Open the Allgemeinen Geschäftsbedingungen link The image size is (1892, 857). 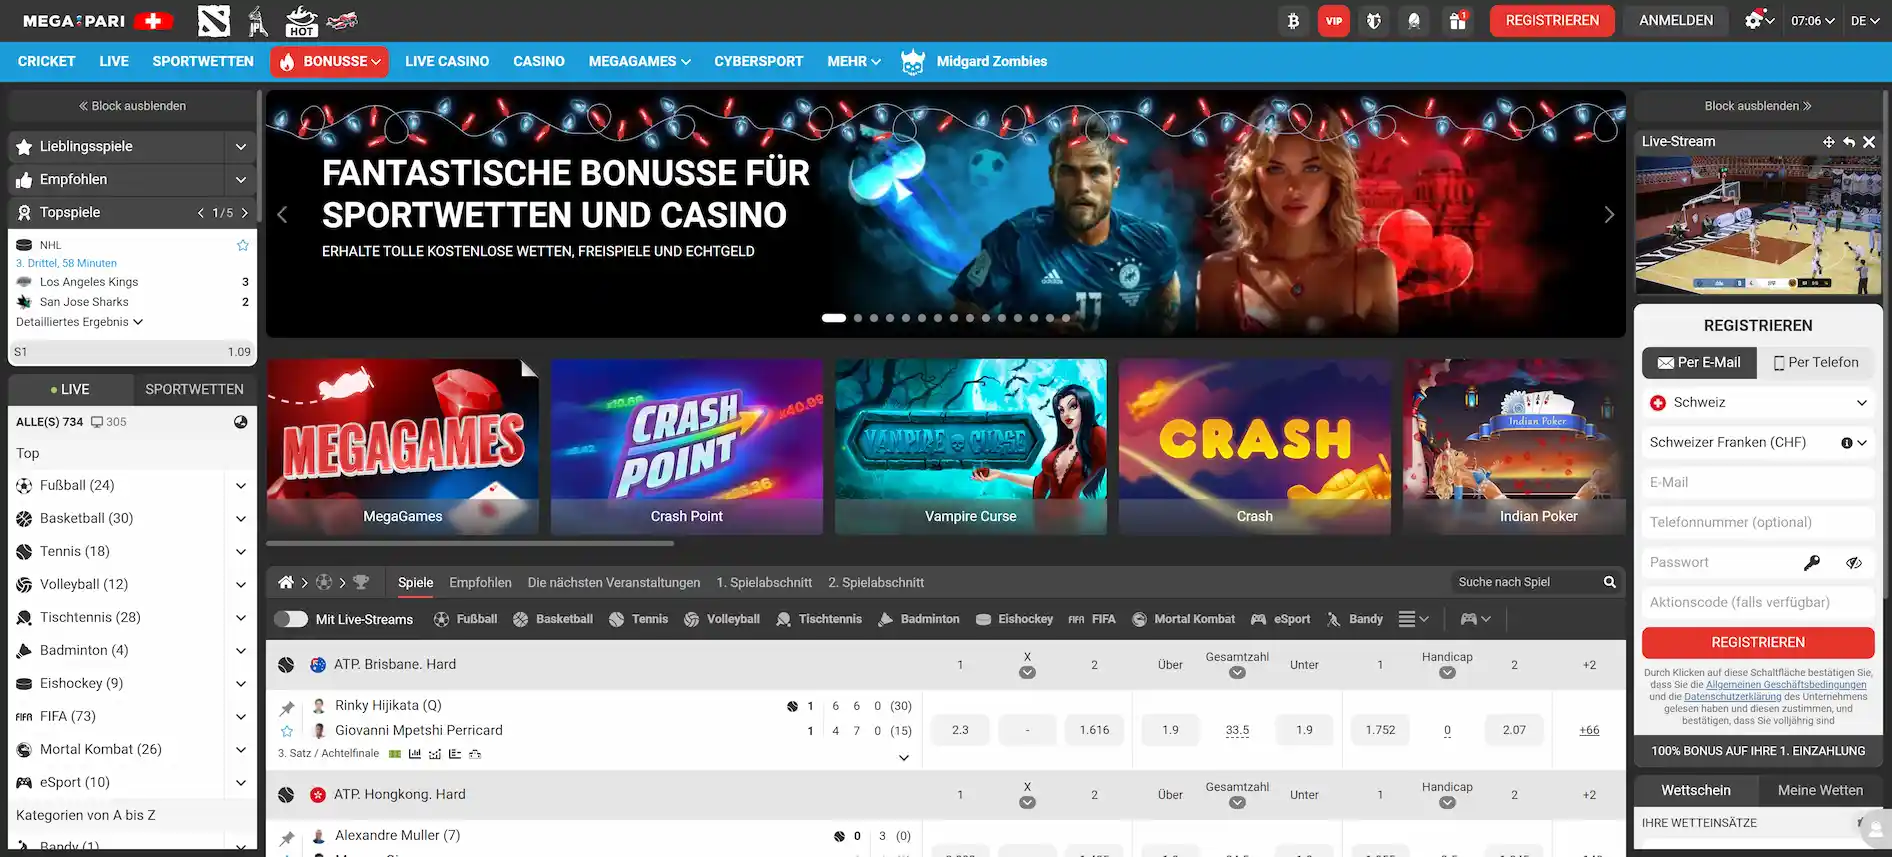[x=1785, y=685]
